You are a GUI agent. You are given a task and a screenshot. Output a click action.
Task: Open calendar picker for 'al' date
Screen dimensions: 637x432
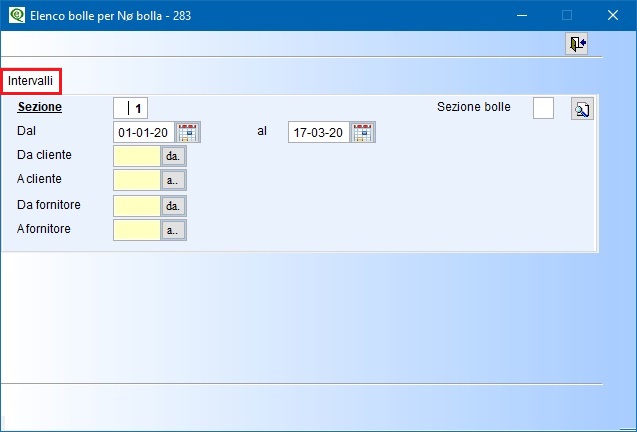[362, 132]
